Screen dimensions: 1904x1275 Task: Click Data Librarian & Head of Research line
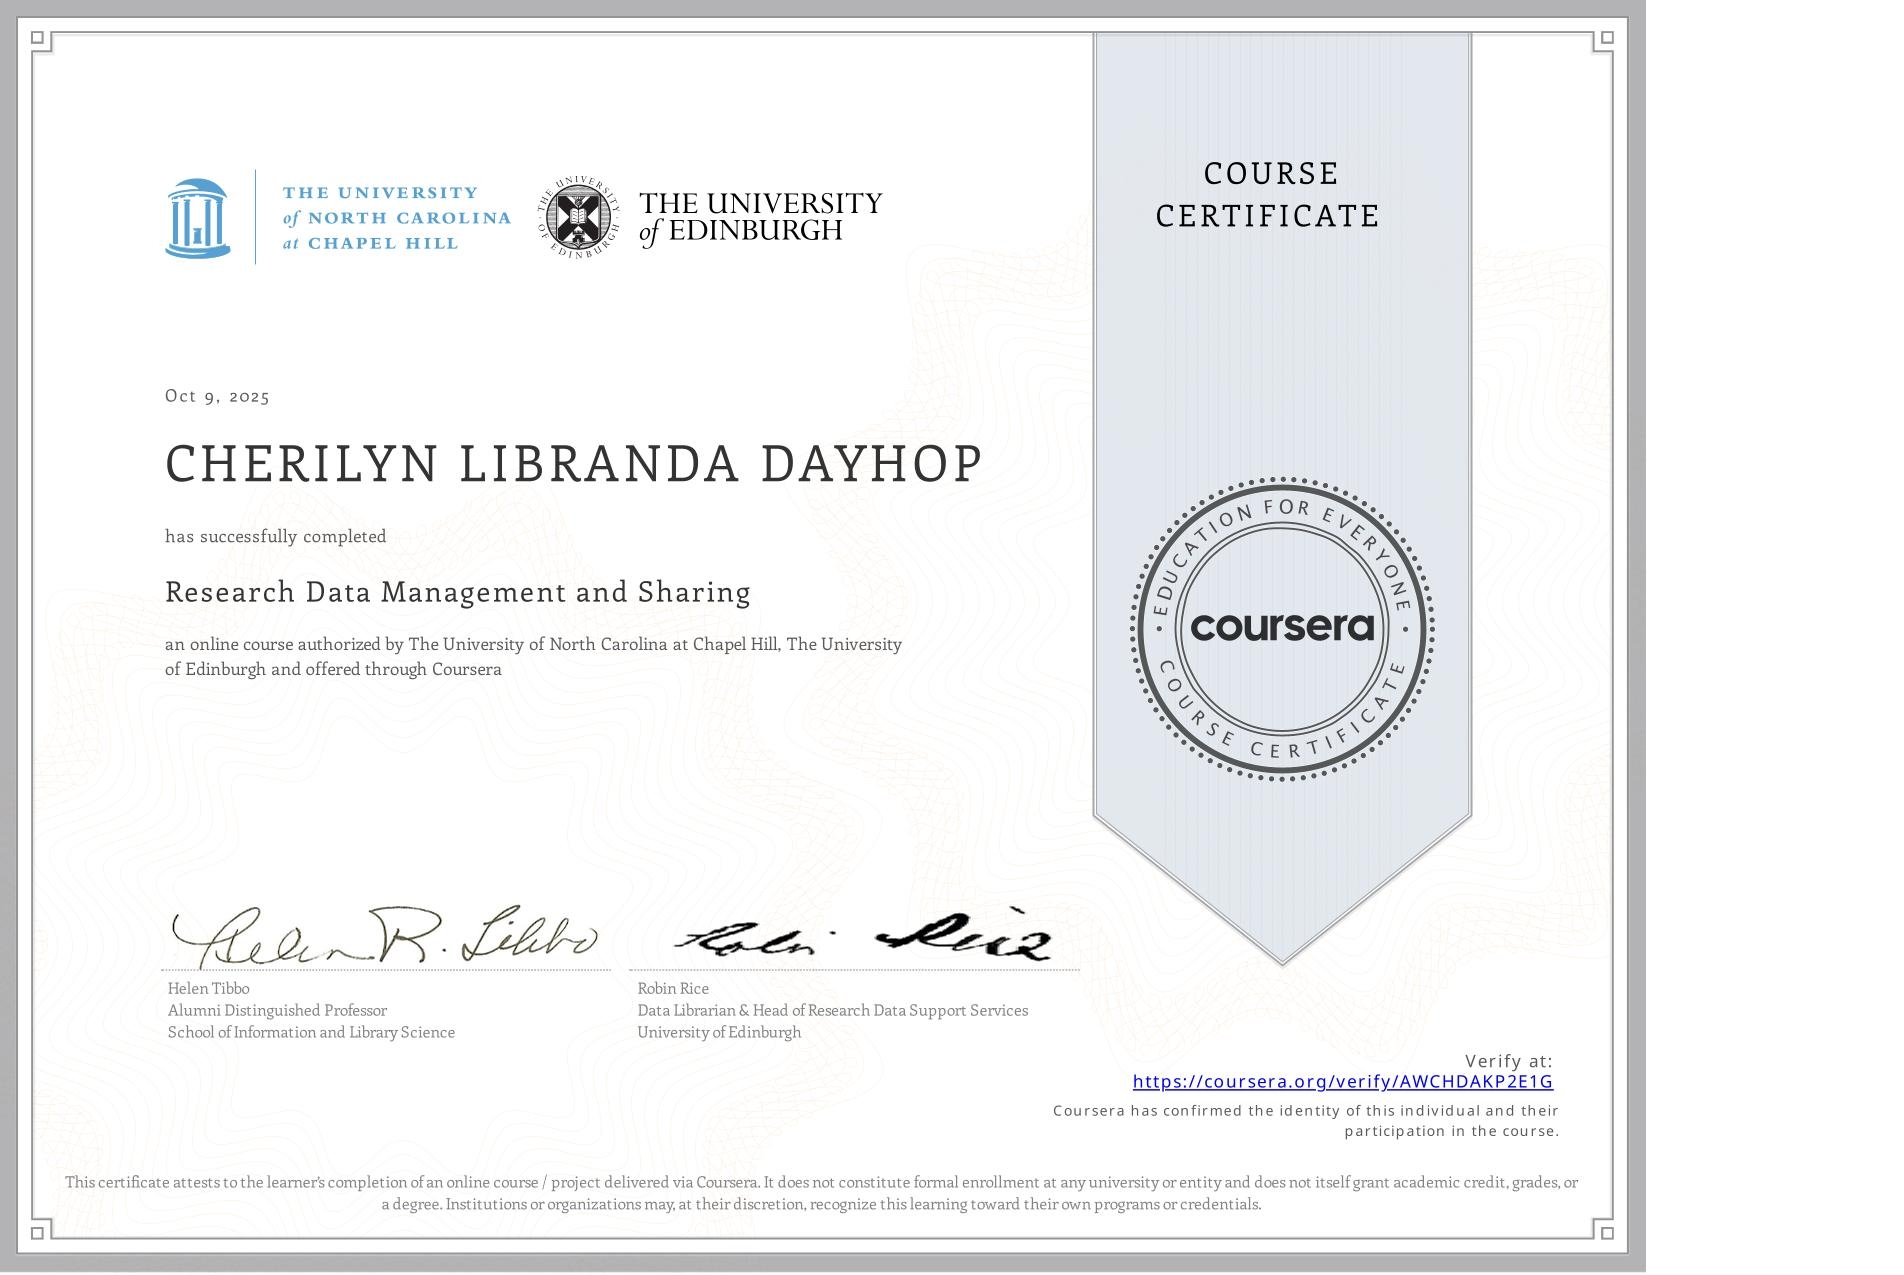tap(833, 1010)
